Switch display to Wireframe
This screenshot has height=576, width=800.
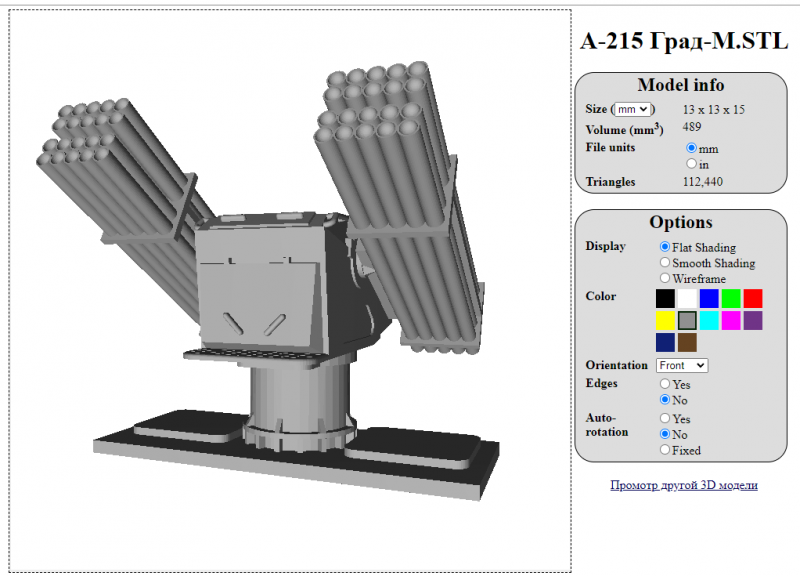[666, 279]
